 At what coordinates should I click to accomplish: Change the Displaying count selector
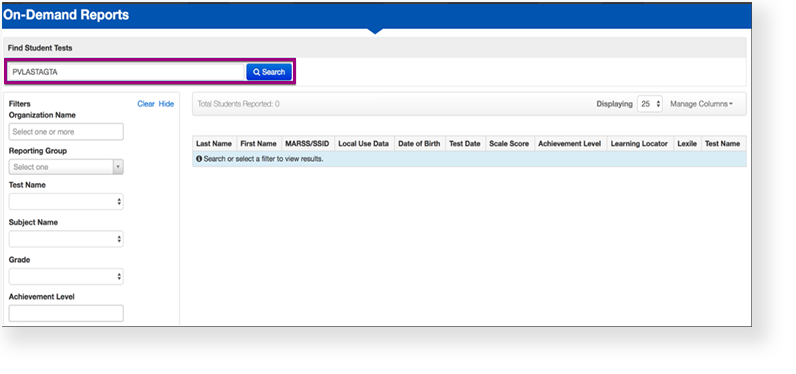pos(650,104)
